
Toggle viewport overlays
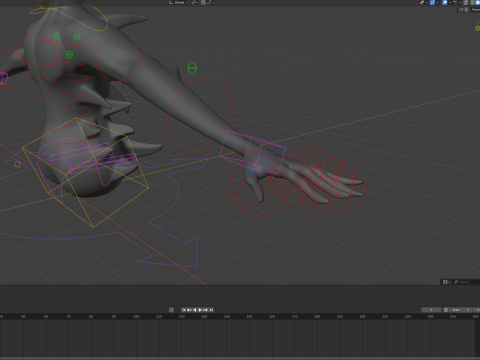[445, 2]
